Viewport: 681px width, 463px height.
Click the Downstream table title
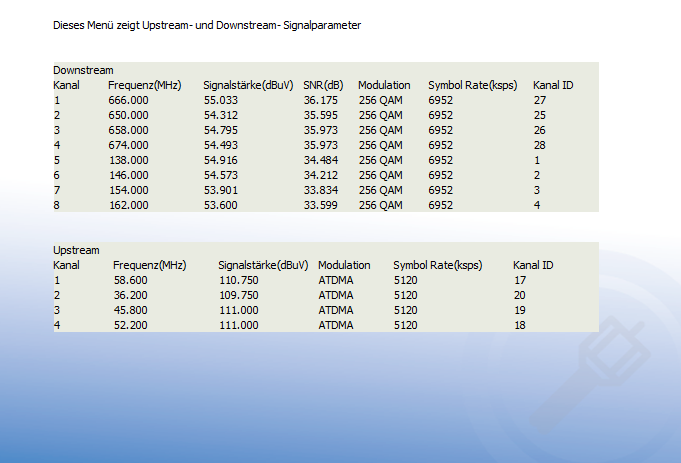point(83,70)
